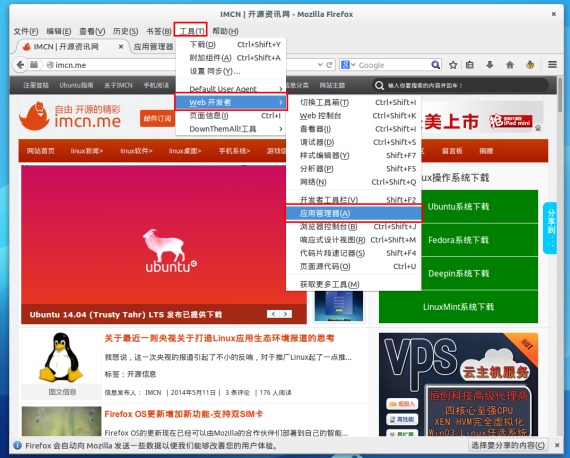The image size is (570, 458).
Task: Click the Google search magnifier icon
Action: 435,65
